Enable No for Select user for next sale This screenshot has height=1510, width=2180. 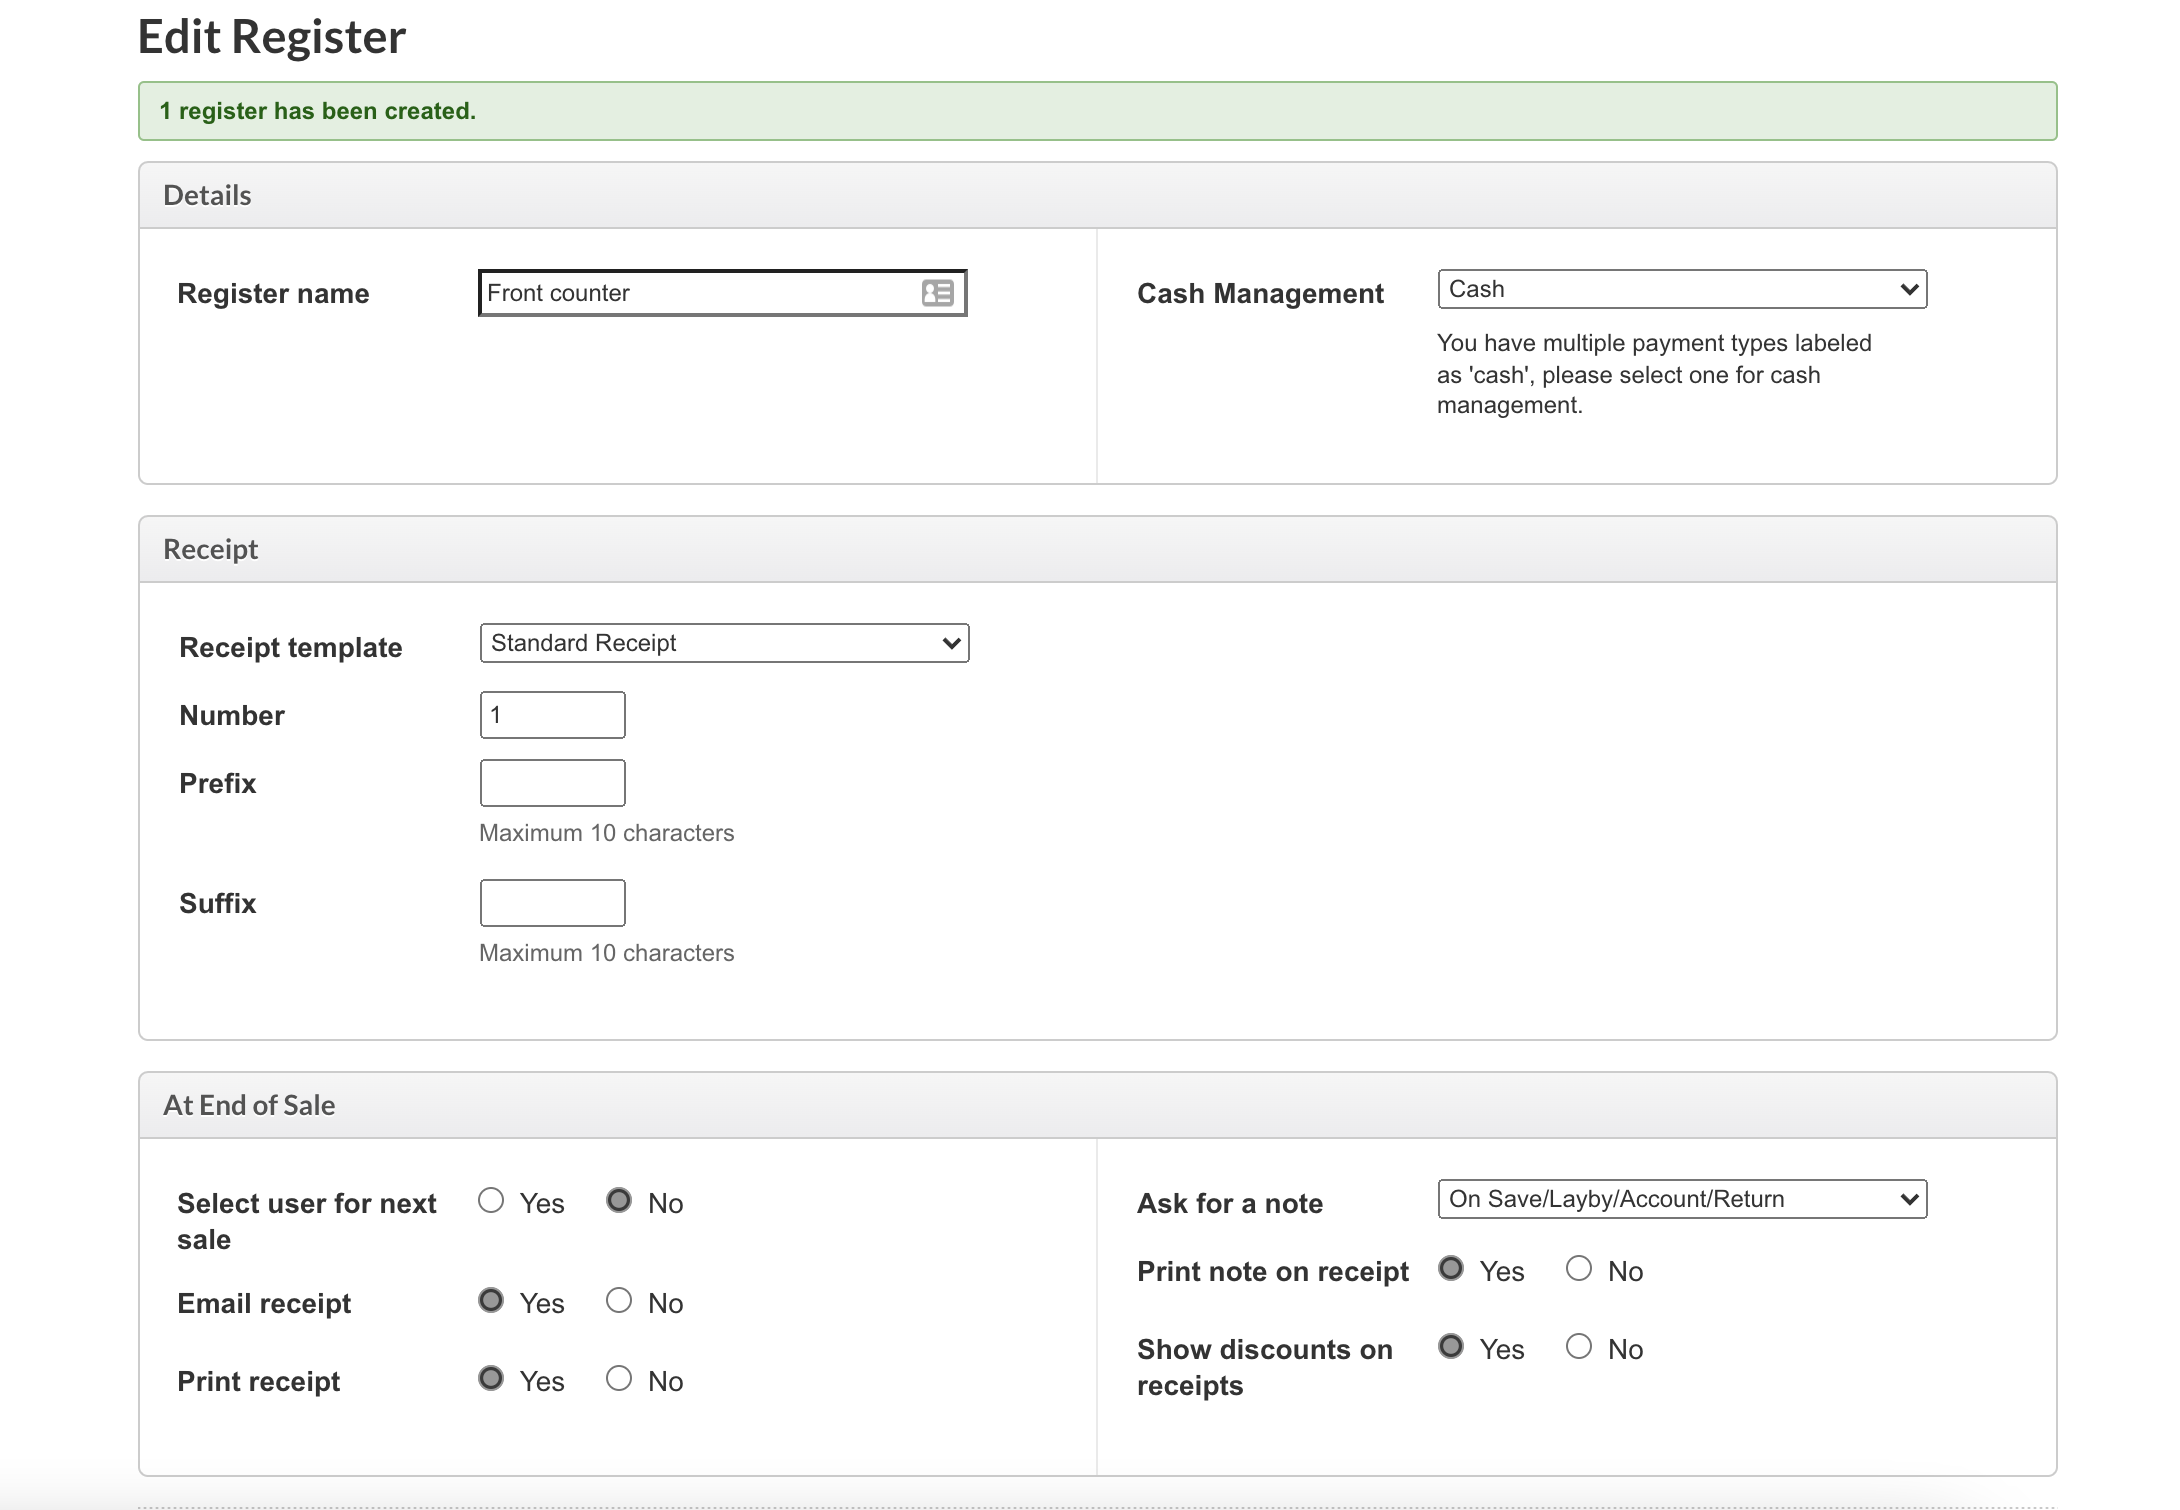pos(619,1200)
